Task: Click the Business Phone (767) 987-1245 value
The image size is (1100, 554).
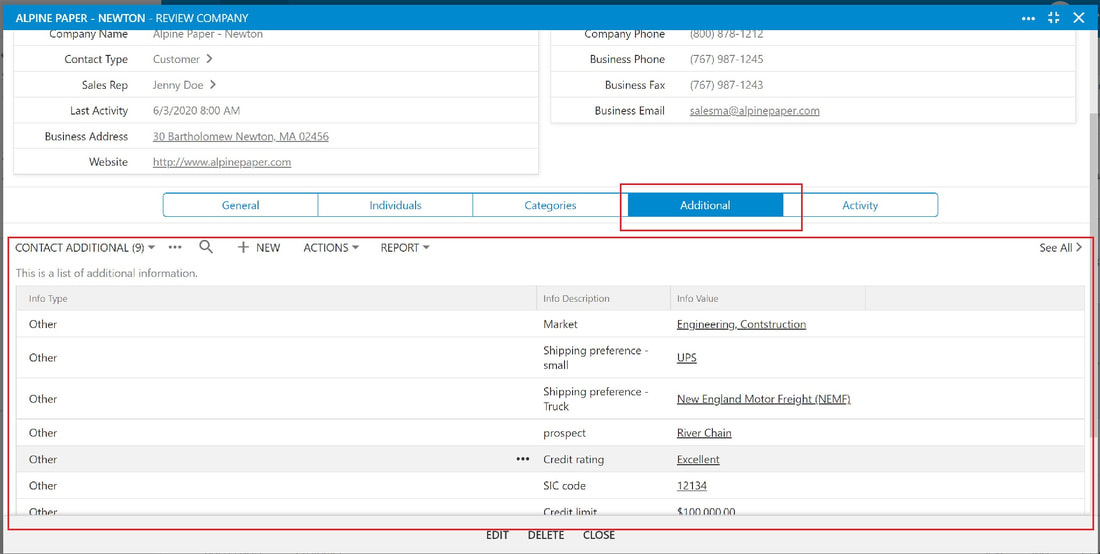Action: 726,59
